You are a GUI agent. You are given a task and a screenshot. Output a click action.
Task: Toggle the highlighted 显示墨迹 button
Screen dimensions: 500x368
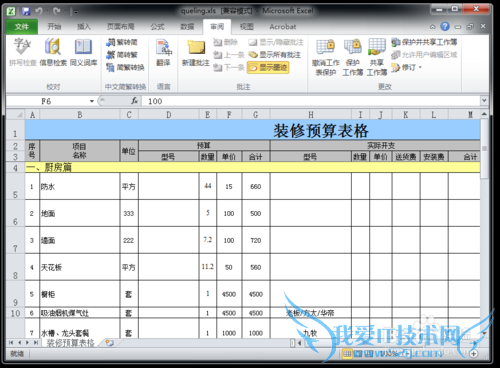click(268, 68)
